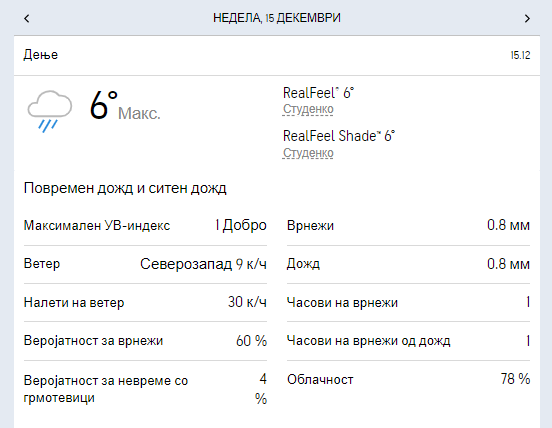The width and height of the screenshot is (552, 428).
Task: Click the Дење section header
Action: (x=40, y=55)
